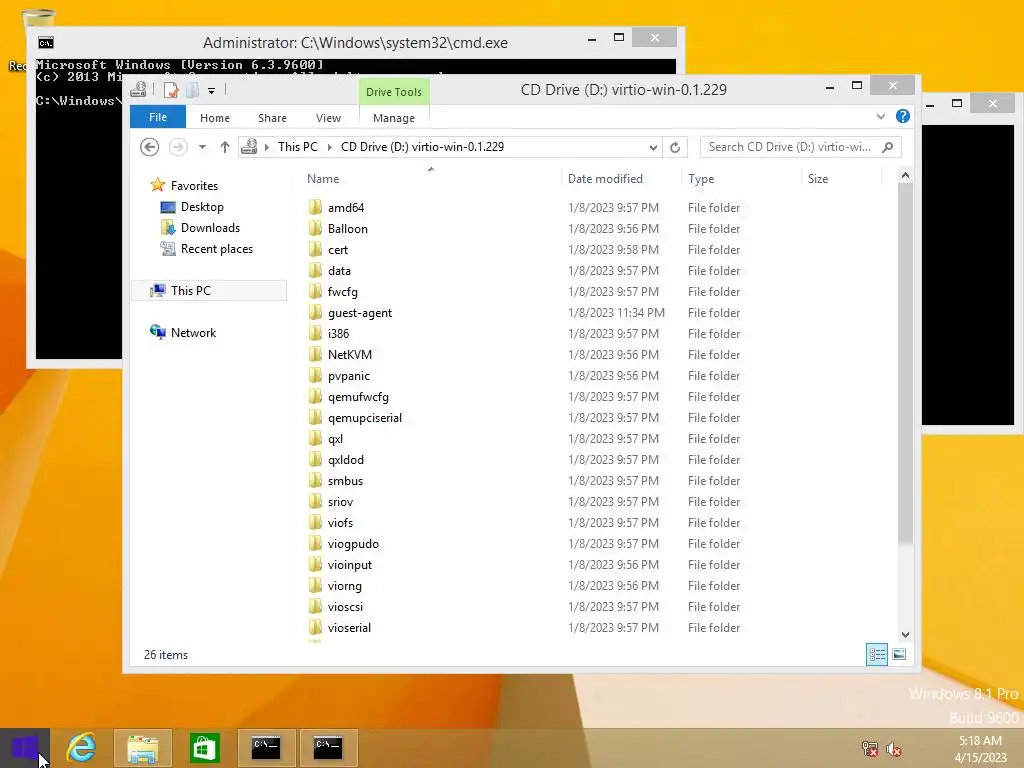This screenshot has height=768, width=1024.
Task: Refresh the folder with the Refresh button
Action: 675,148
